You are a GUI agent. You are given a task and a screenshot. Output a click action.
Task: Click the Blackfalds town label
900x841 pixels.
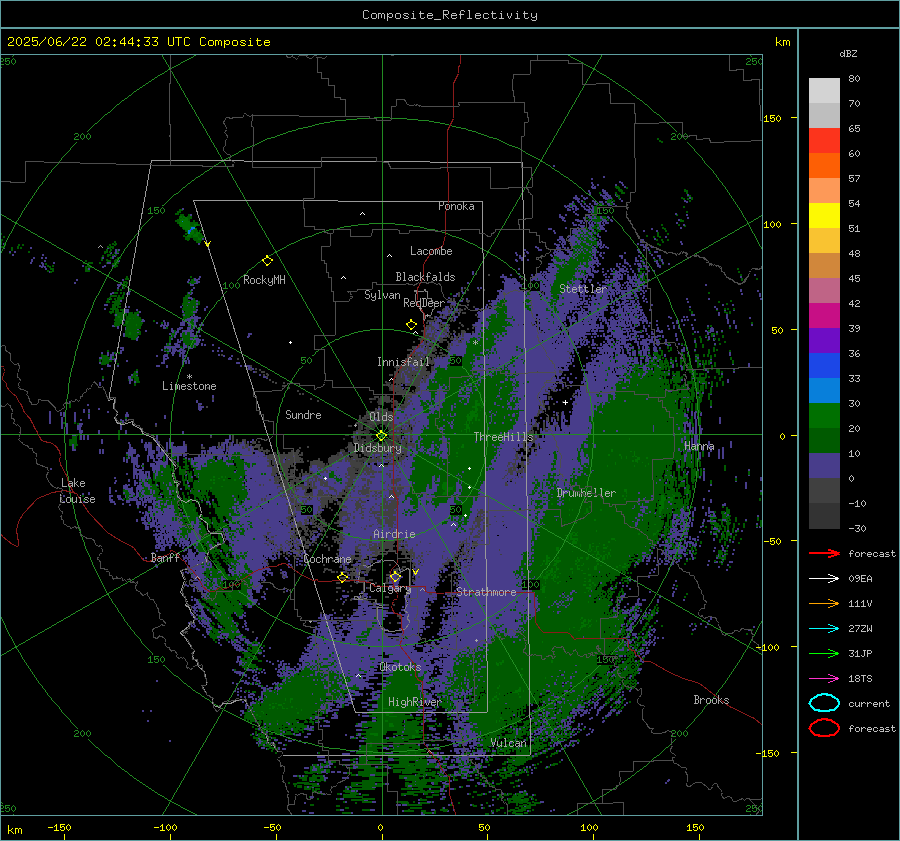(425, 277)
